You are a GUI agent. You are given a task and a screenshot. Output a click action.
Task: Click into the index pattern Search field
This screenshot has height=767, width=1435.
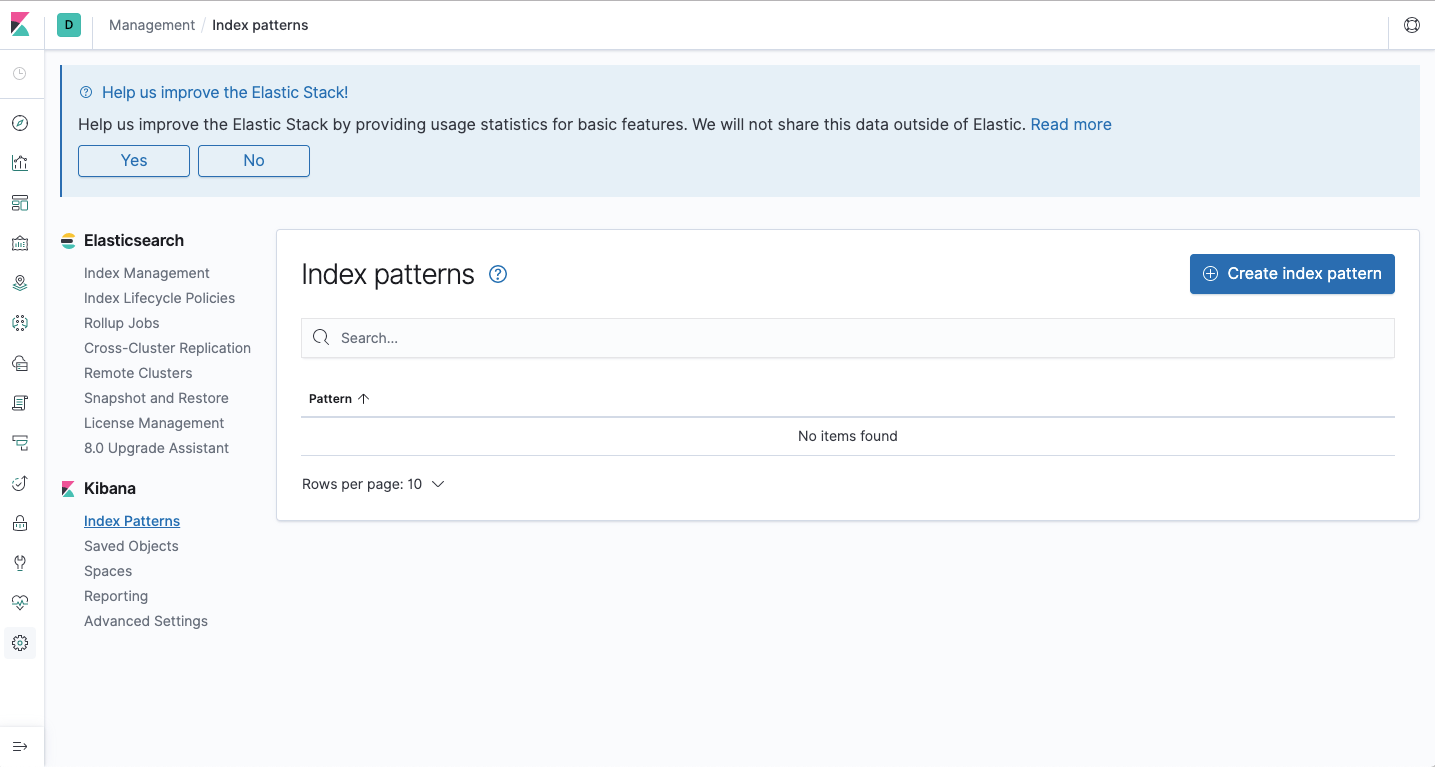[x=848, y=338]
